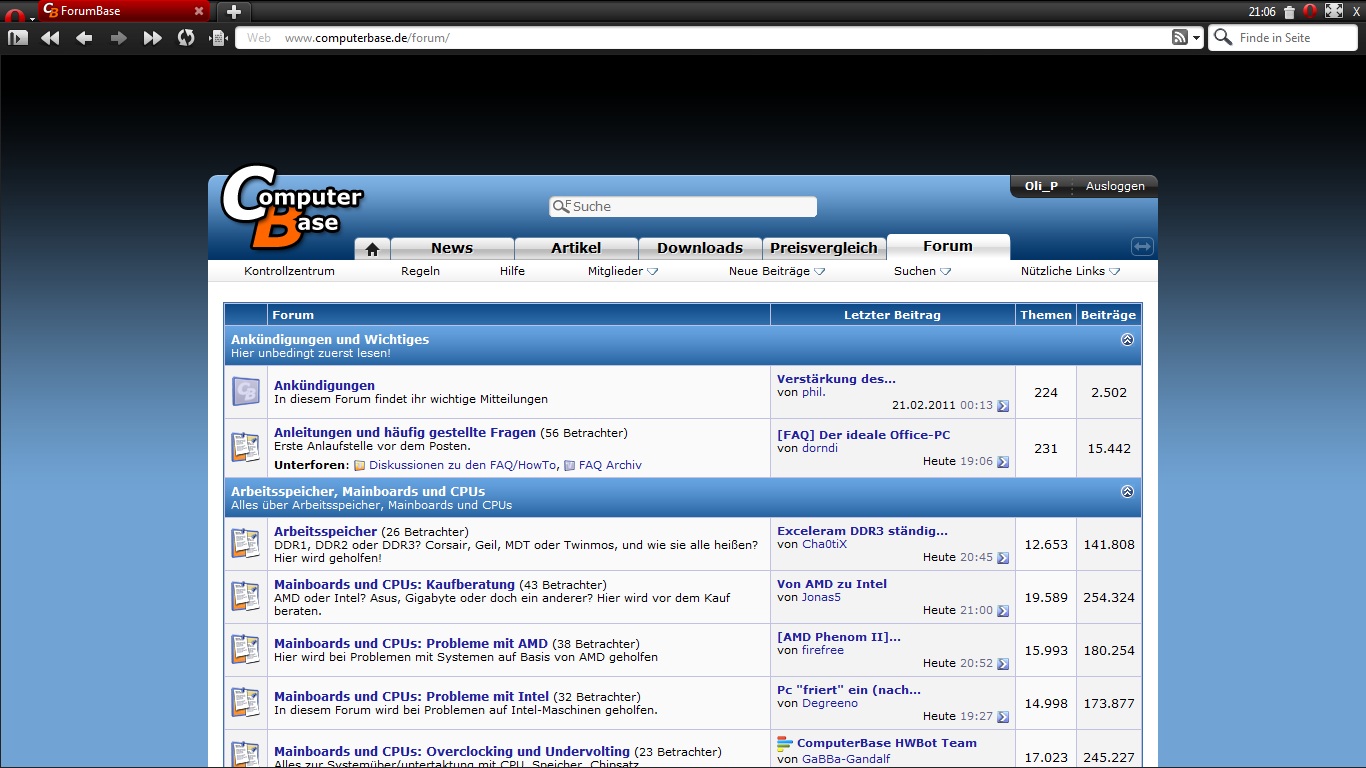The width and height of the screenshot is (1366, 768).
Task: Click Ausloggen to log out
Action: coord(1115,186)
